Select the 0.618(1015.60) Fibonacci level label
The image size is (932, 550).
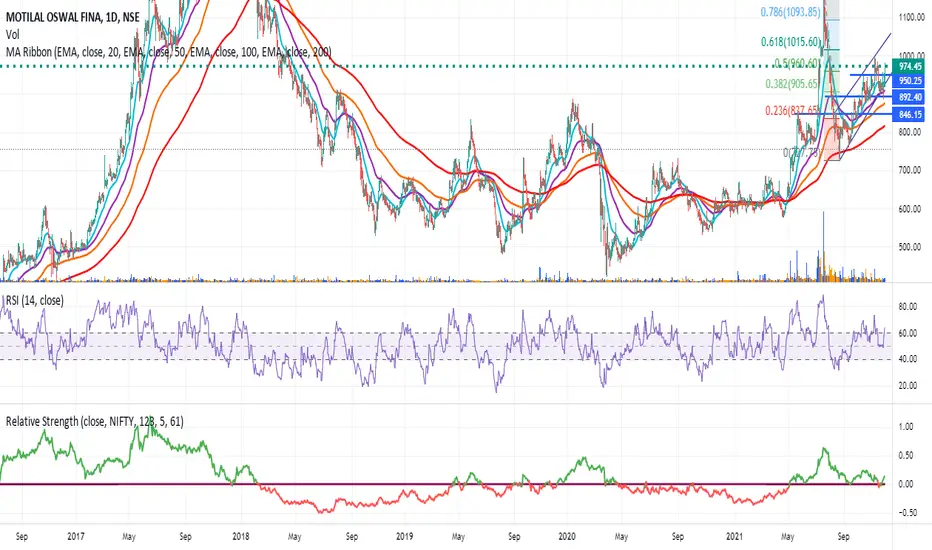791,42
